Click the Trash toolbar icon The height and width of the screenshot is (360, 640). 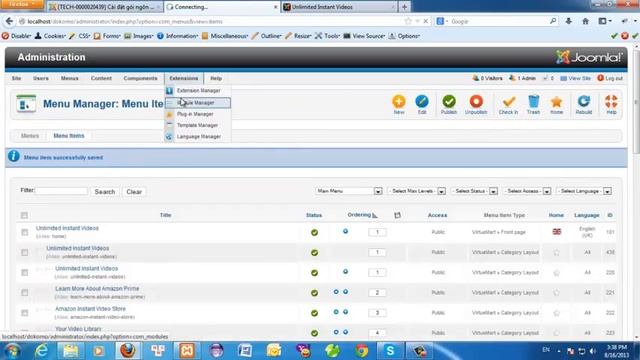[x=533, y=104]
